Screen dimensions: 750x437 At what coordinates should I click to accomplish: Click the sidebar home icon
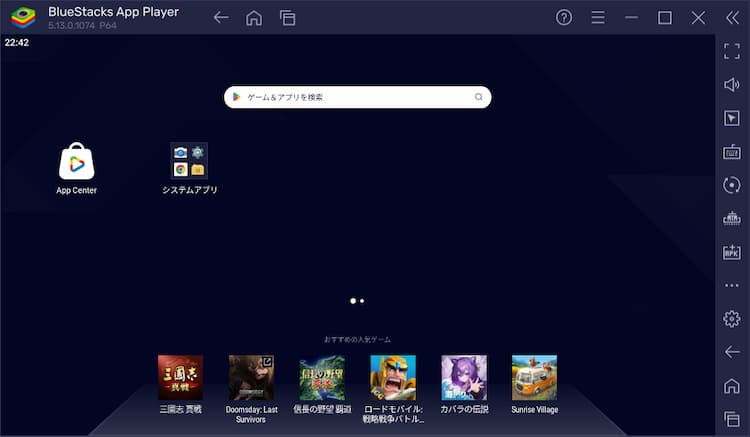click(732, 385)
